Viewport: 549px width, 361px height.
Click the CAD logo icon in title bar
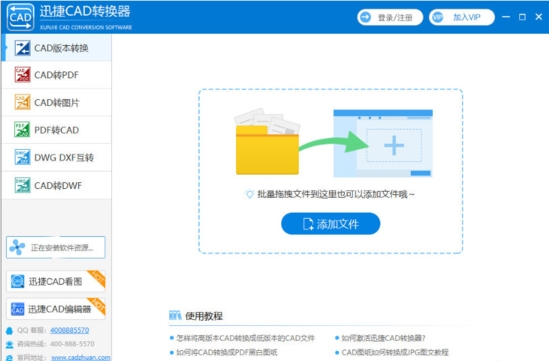pos(20,17)
